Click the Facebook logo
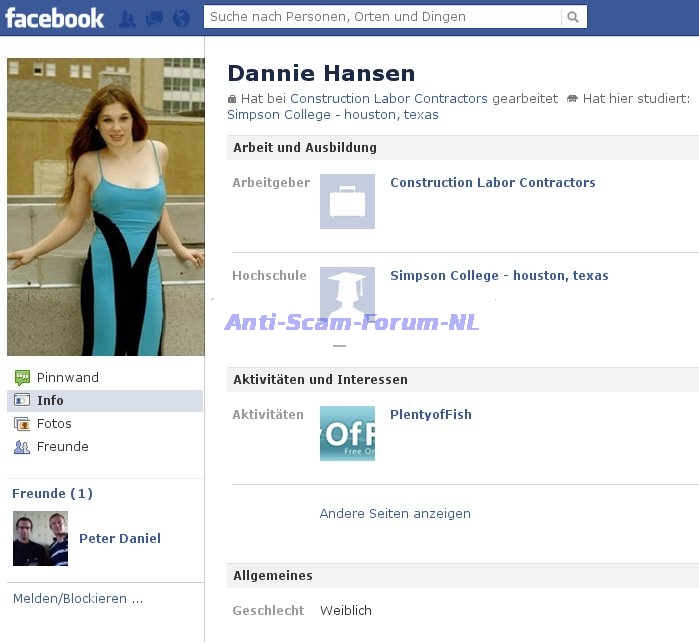The height and width of the screenshot is (642, 699). 54,17
